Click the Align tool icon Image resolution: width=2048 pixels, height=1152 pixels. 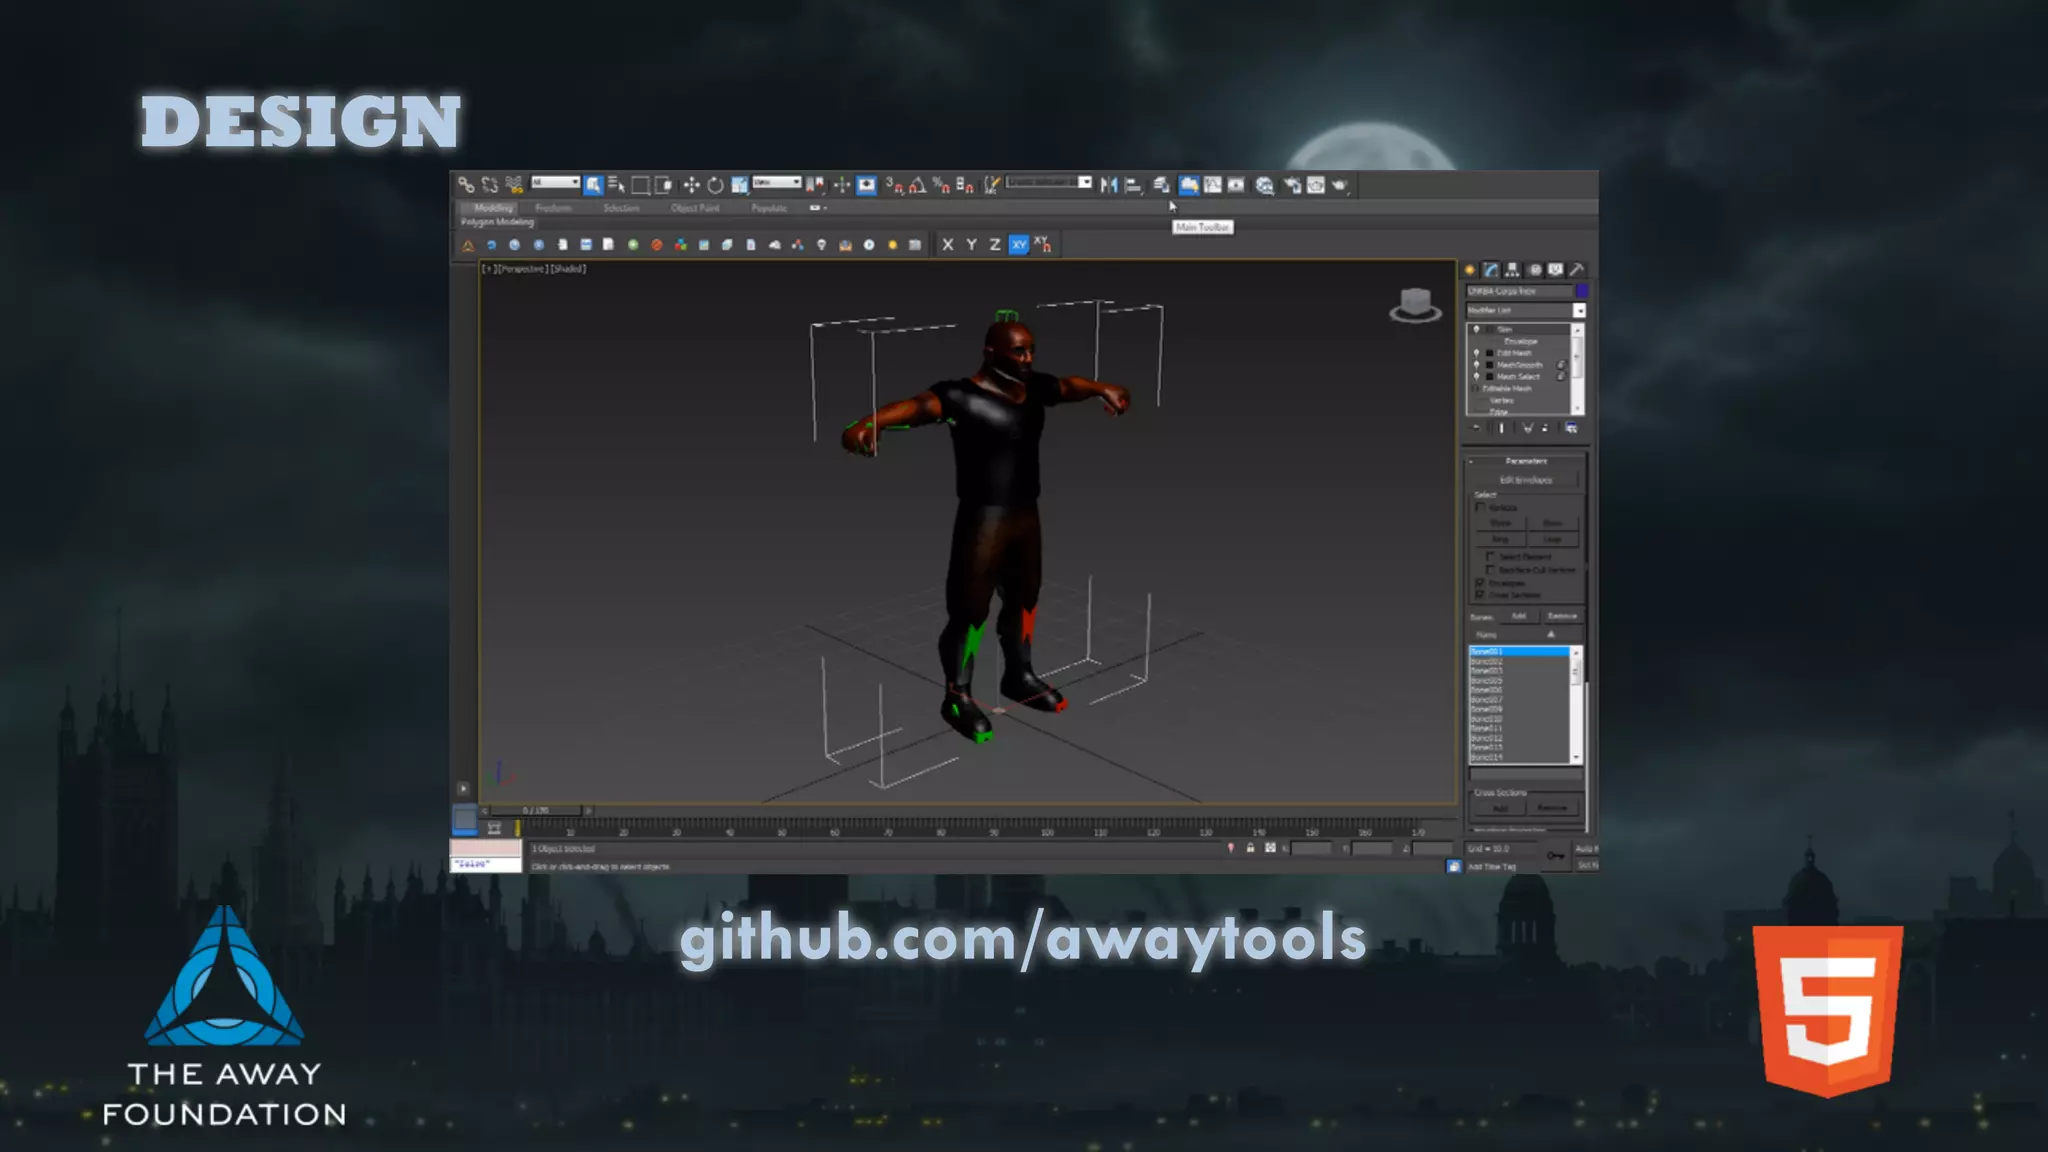(x=1133, y=185)
